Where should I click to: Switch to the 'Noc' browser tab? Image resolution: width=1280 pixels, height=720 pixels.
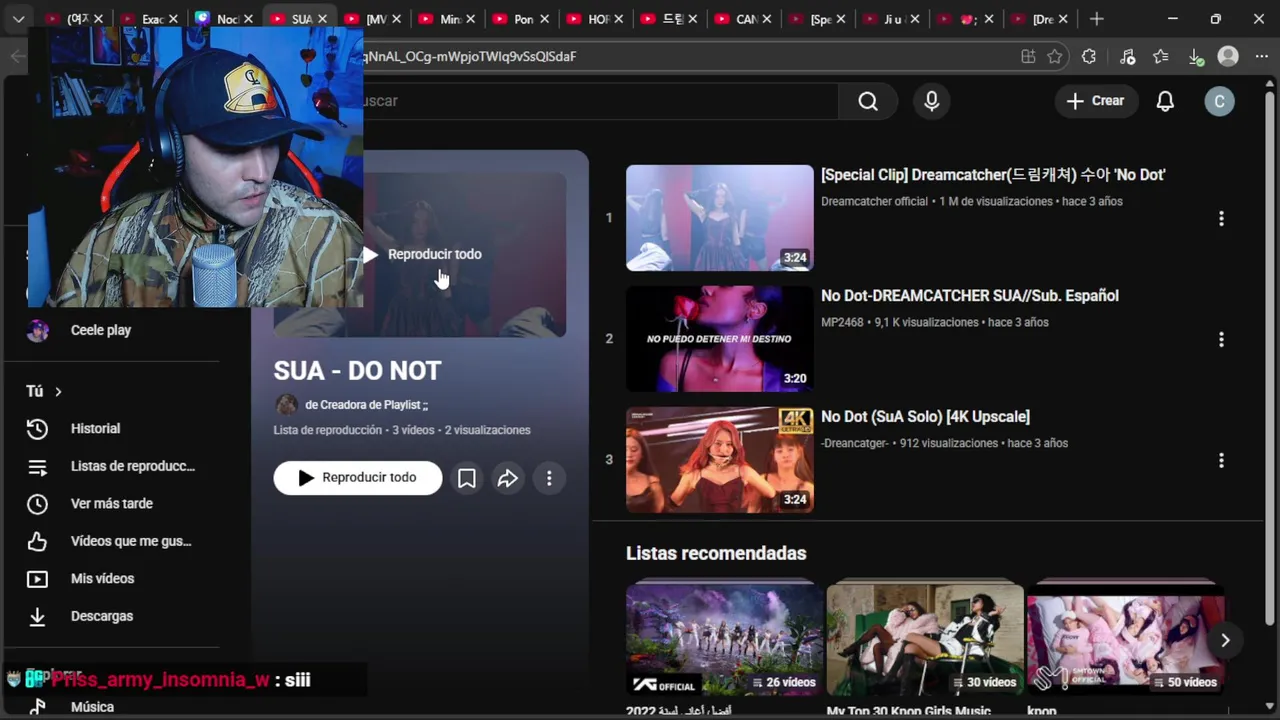pos(227,19)
